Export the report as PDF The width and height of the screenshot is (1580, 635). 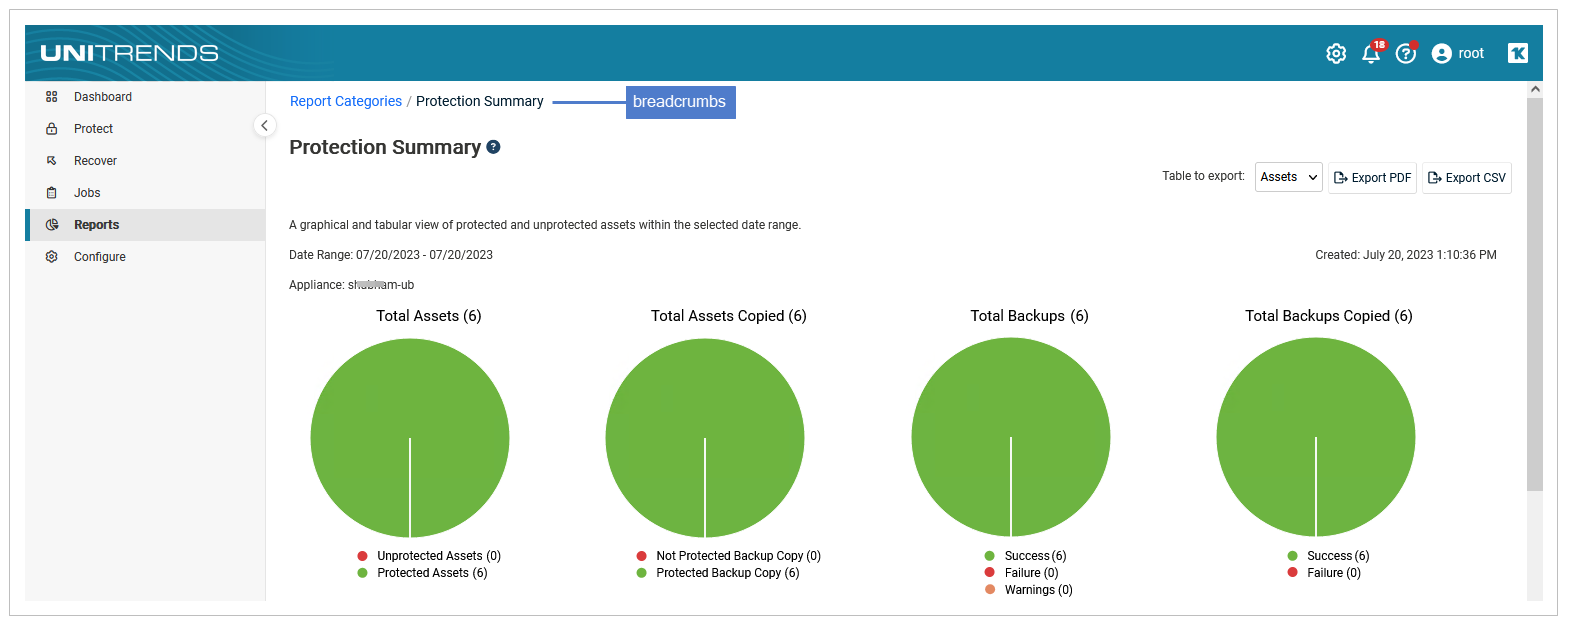point(1372,178)
